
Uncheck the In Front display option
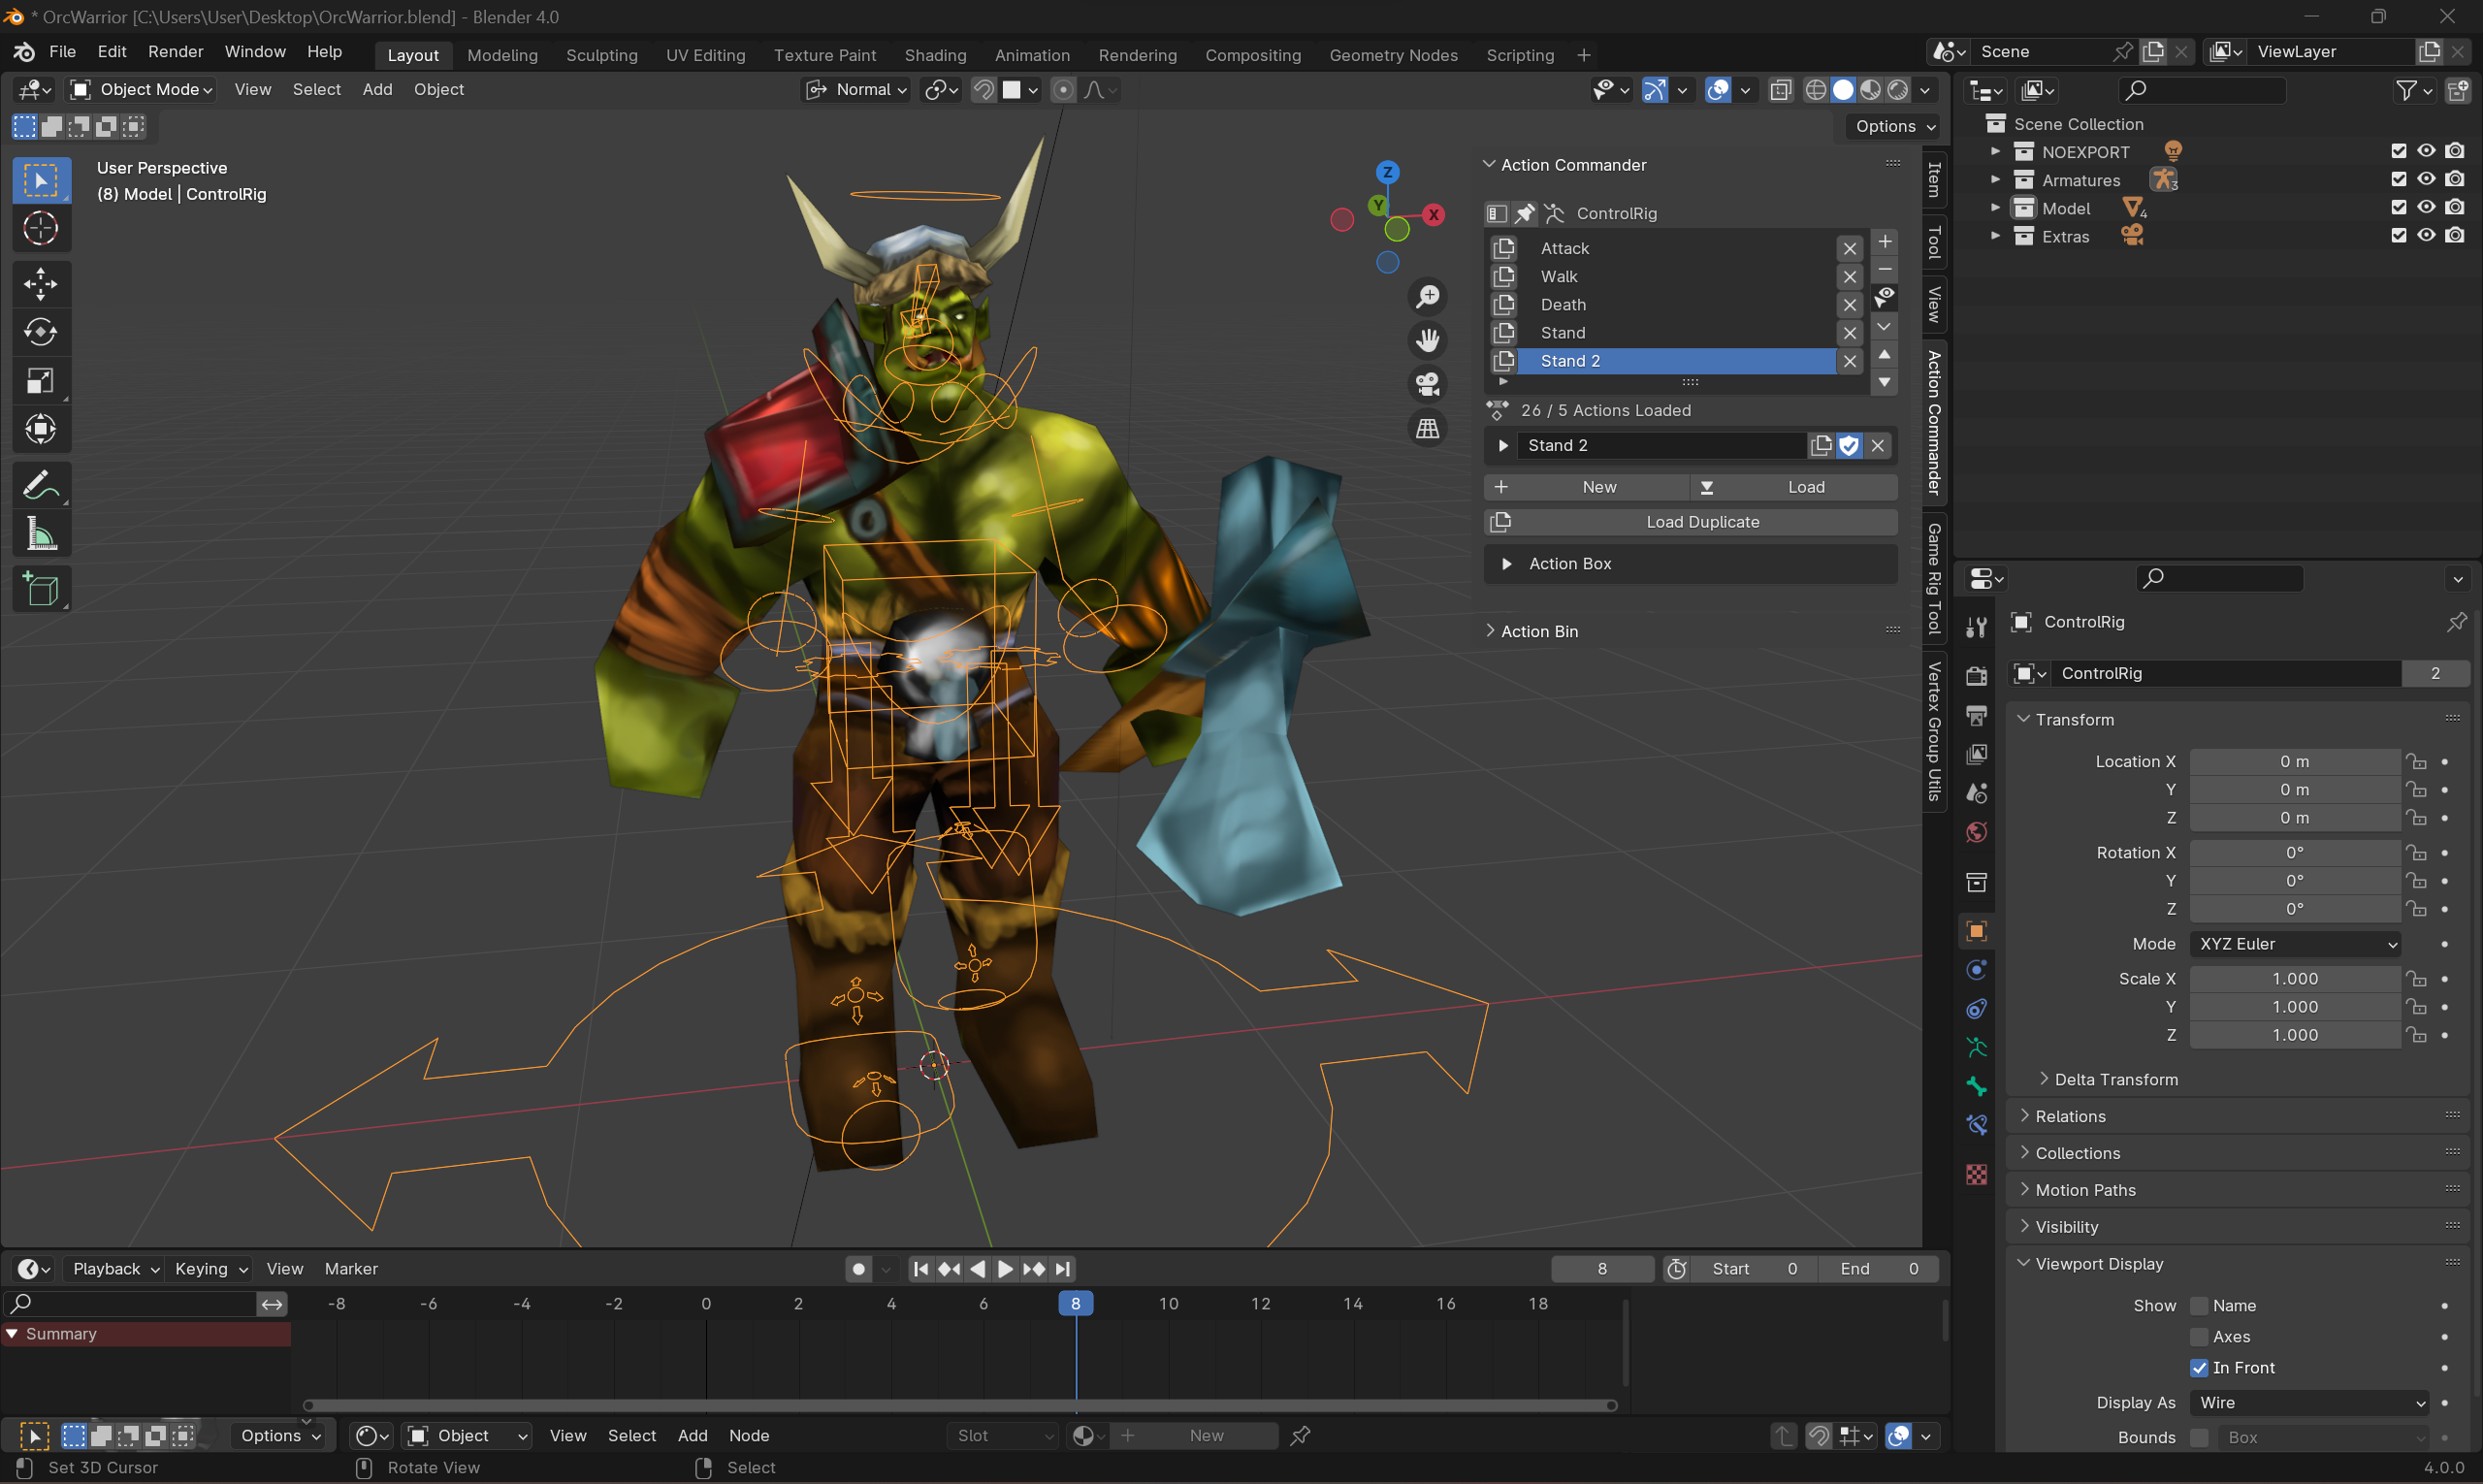pyautogui.click(x=2201, y=1367)
